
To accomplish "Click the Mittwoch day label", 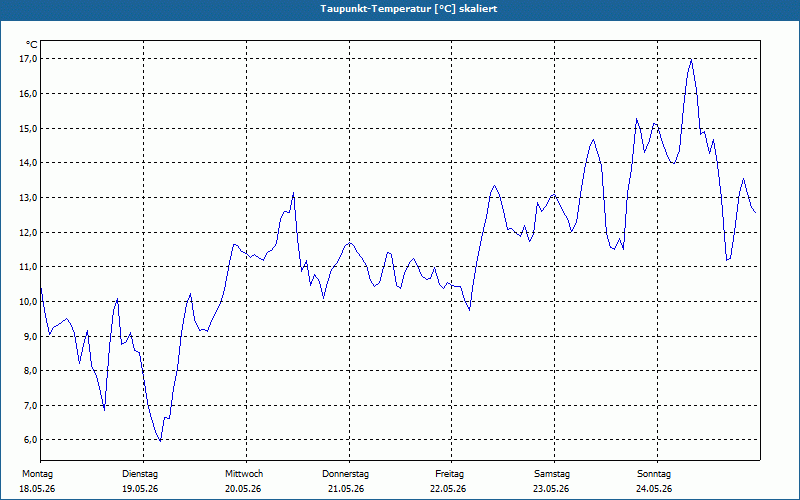I will 244,474.
